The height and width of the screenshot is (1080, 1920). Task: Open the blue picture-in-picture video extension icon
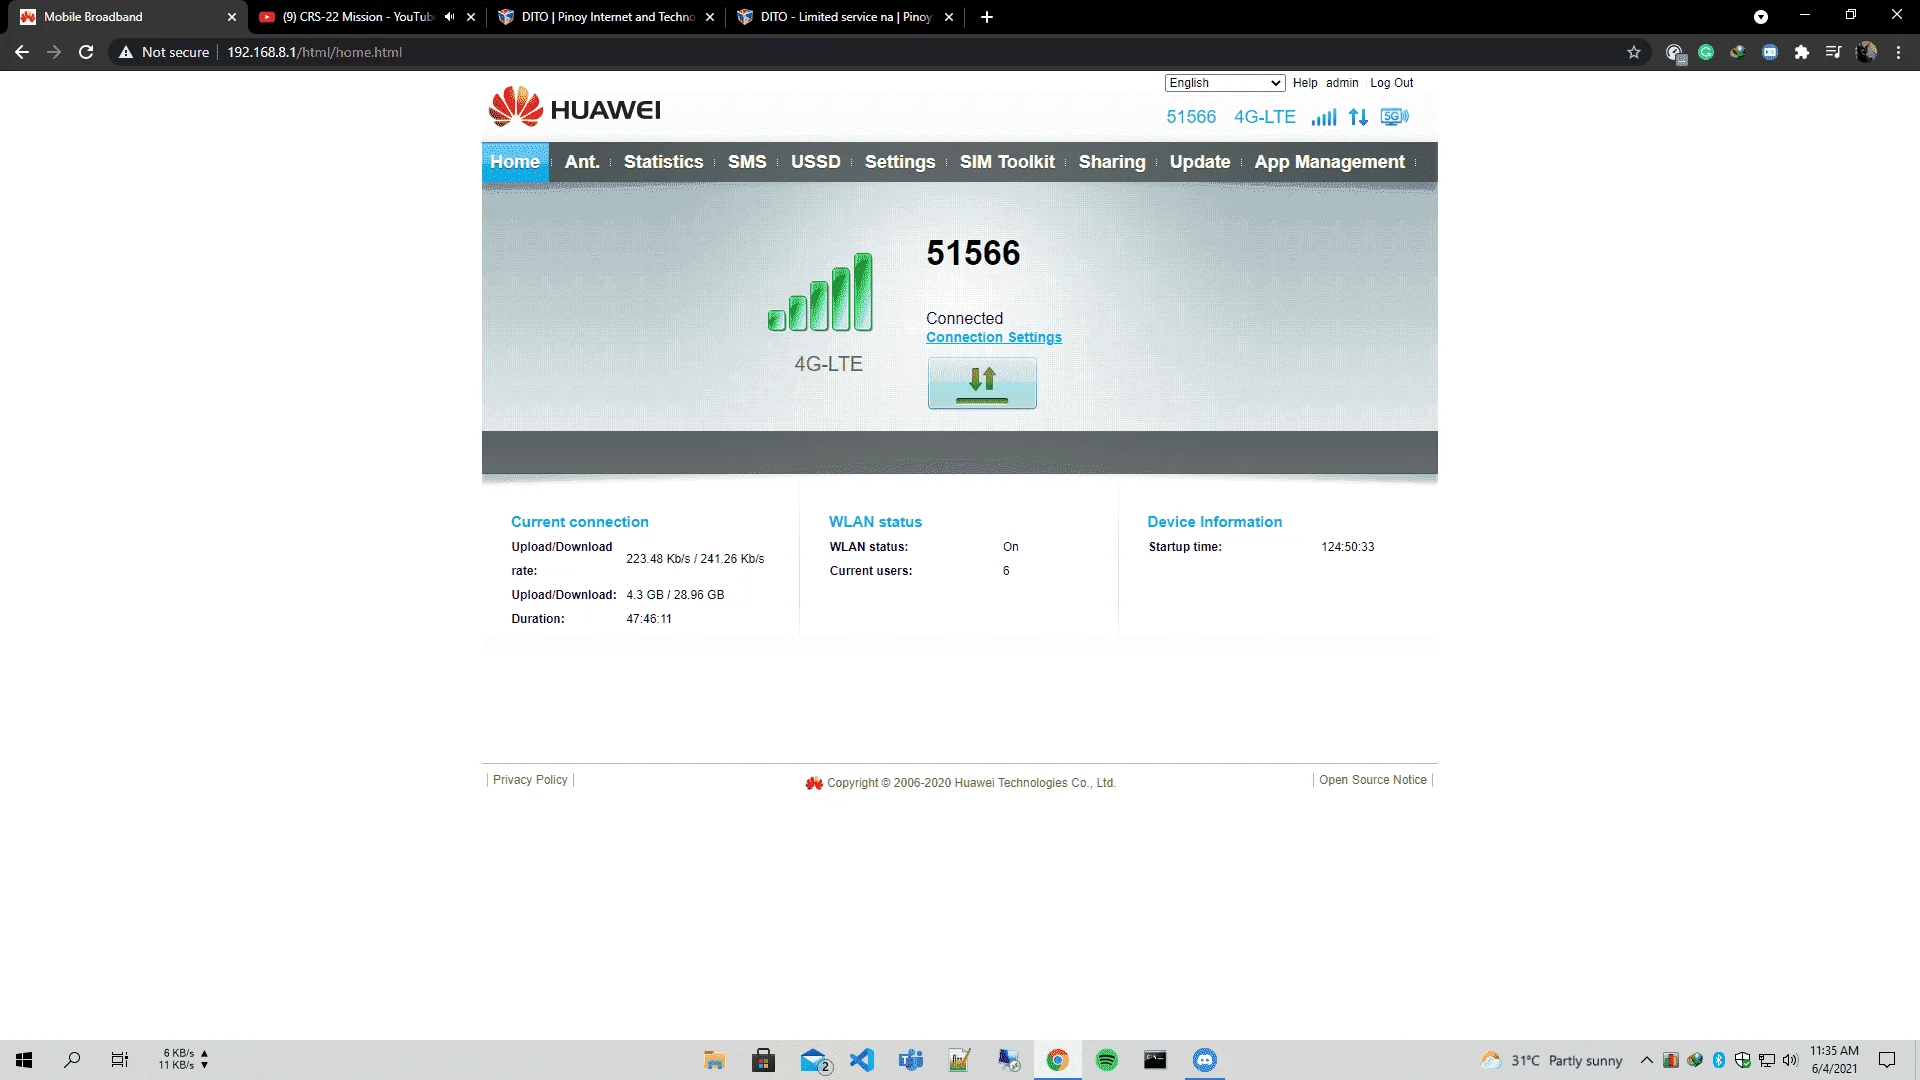[1770, 52]
